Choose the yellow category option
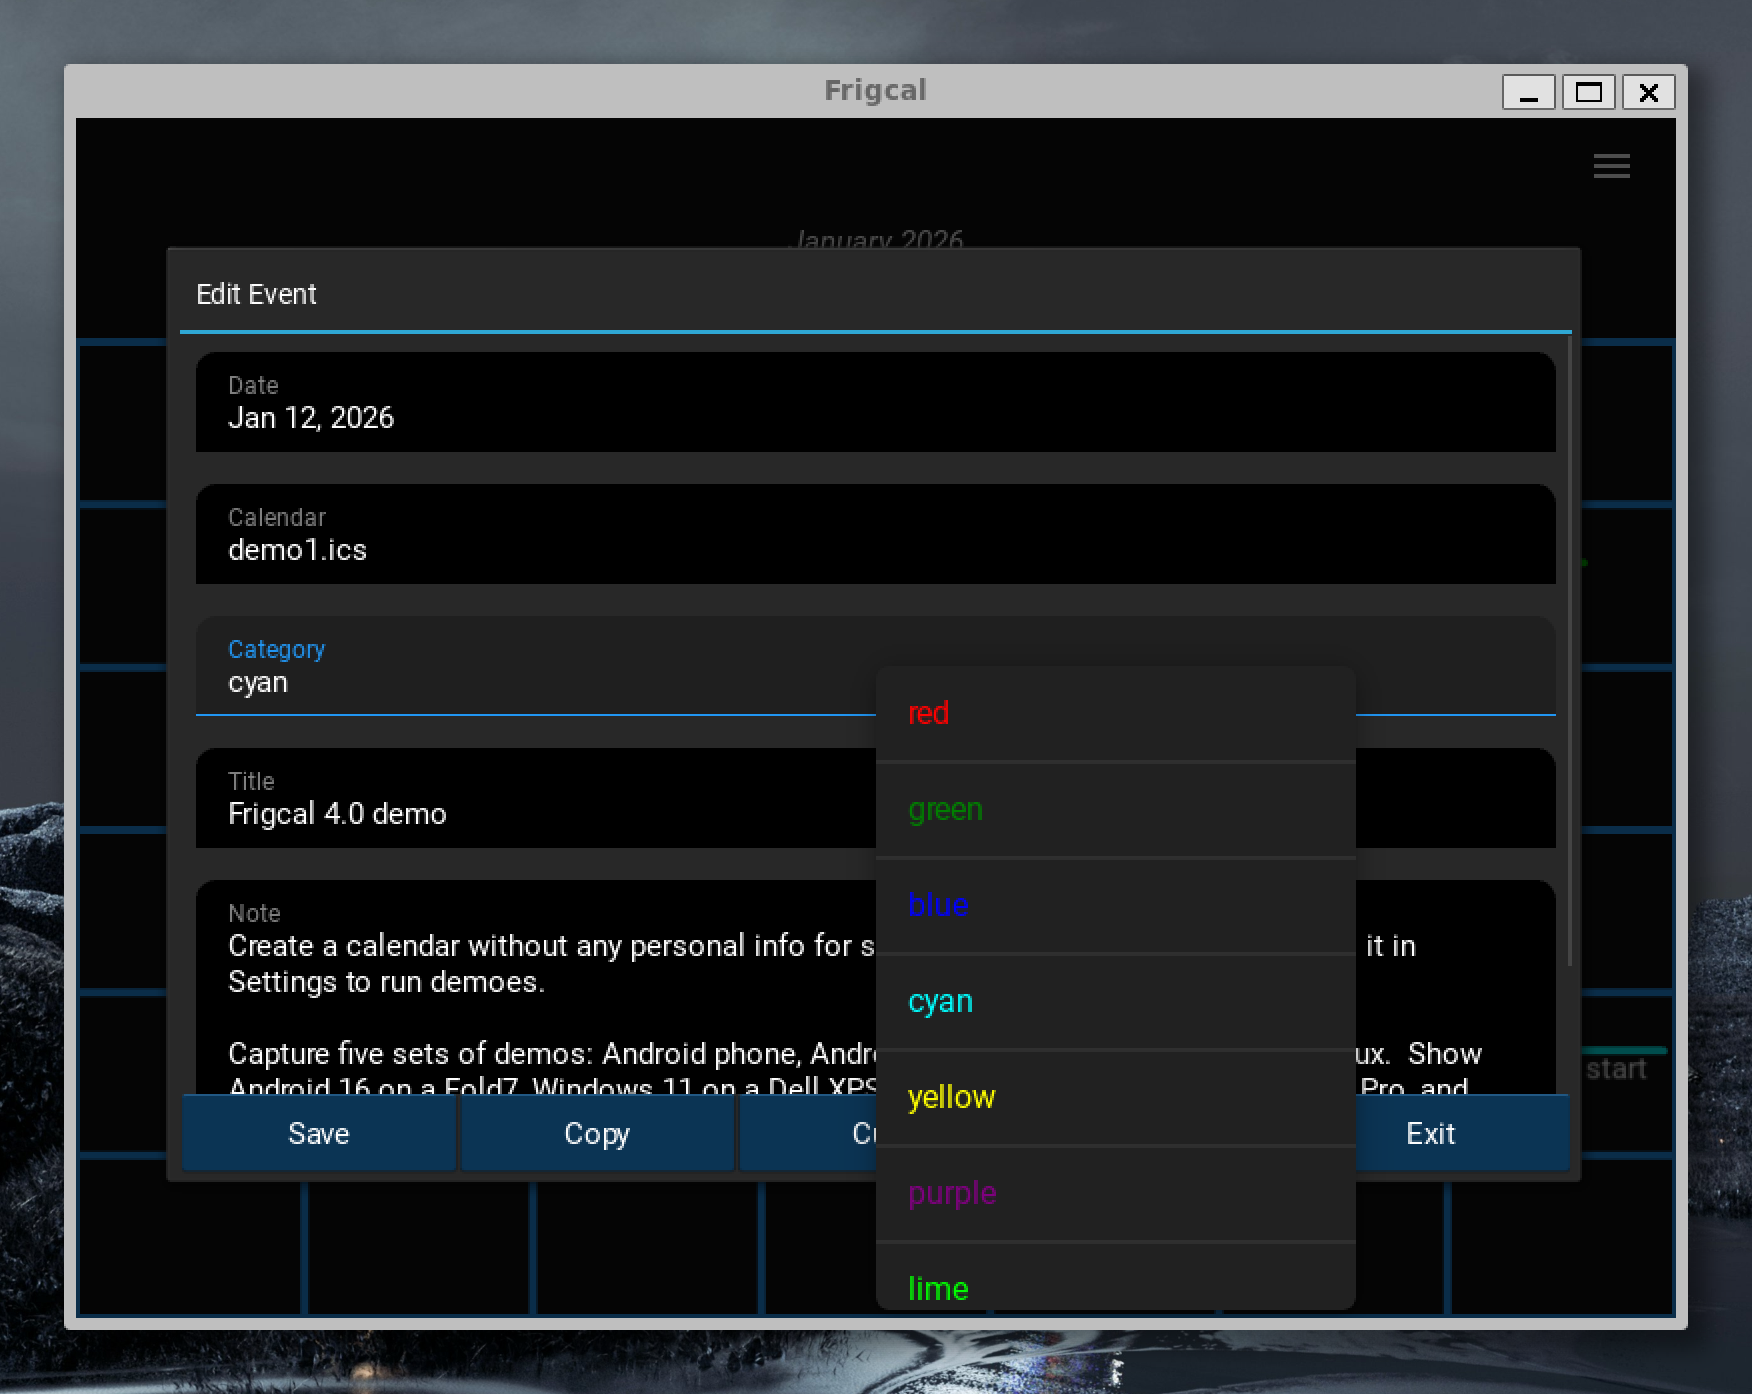Screen dimensions: 1752x1394 [1115, 1098]
